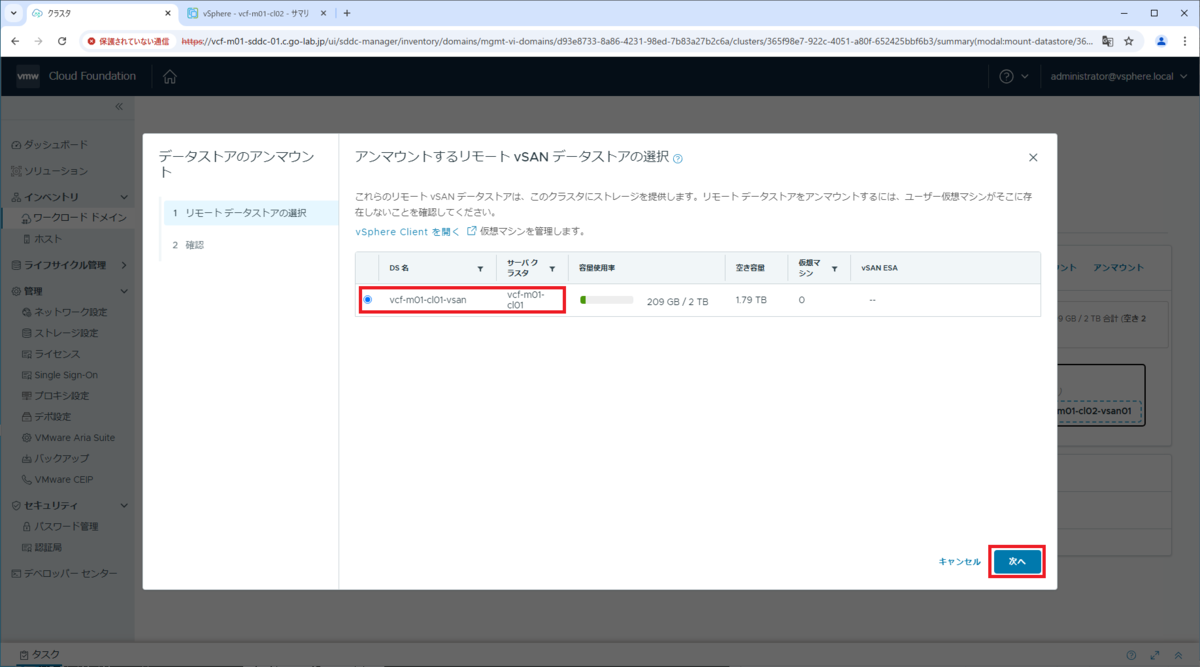Switch to the vSphere vcf-m01-cl02 browser tab

point(254,14)
